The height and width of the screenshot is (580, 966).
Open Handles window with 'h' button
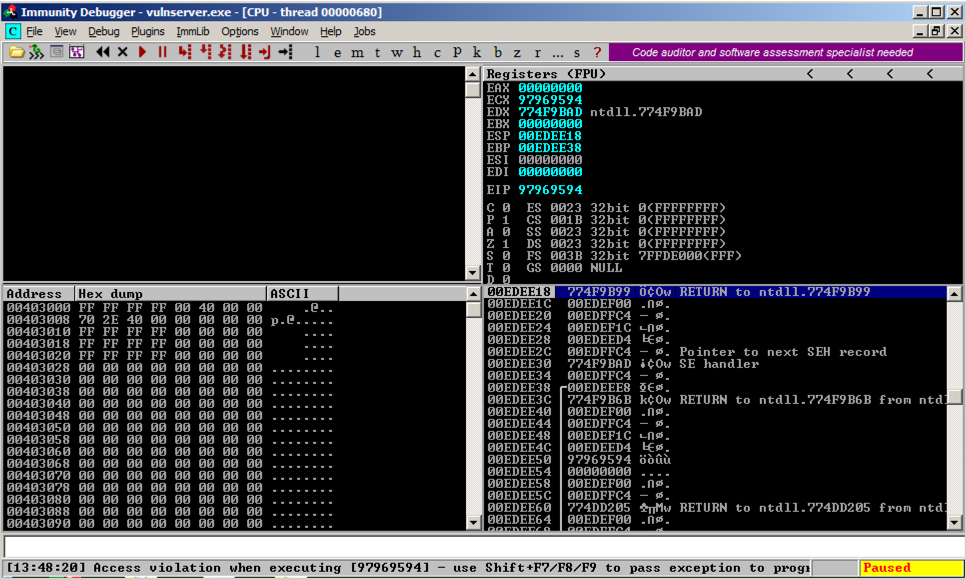417,52
